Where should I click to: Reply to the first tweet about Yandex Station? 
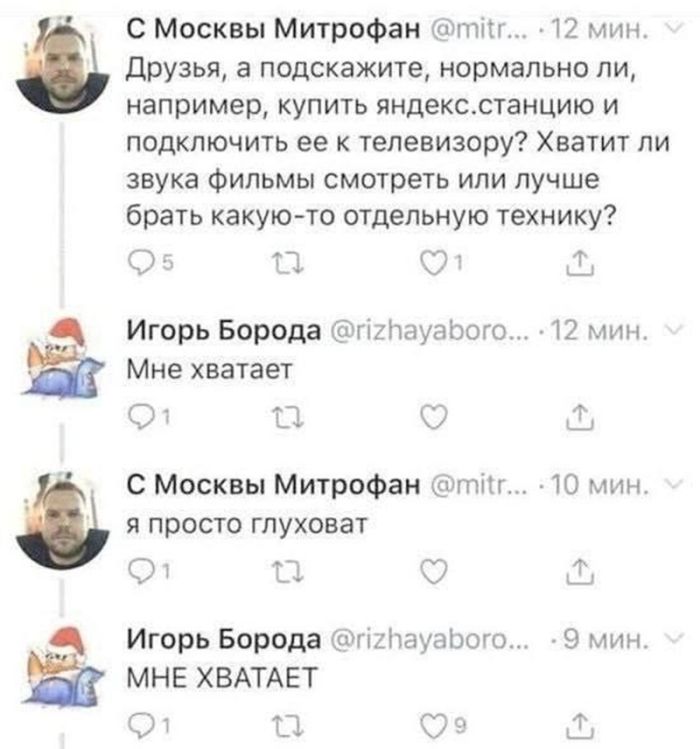[x=143, y=264]
